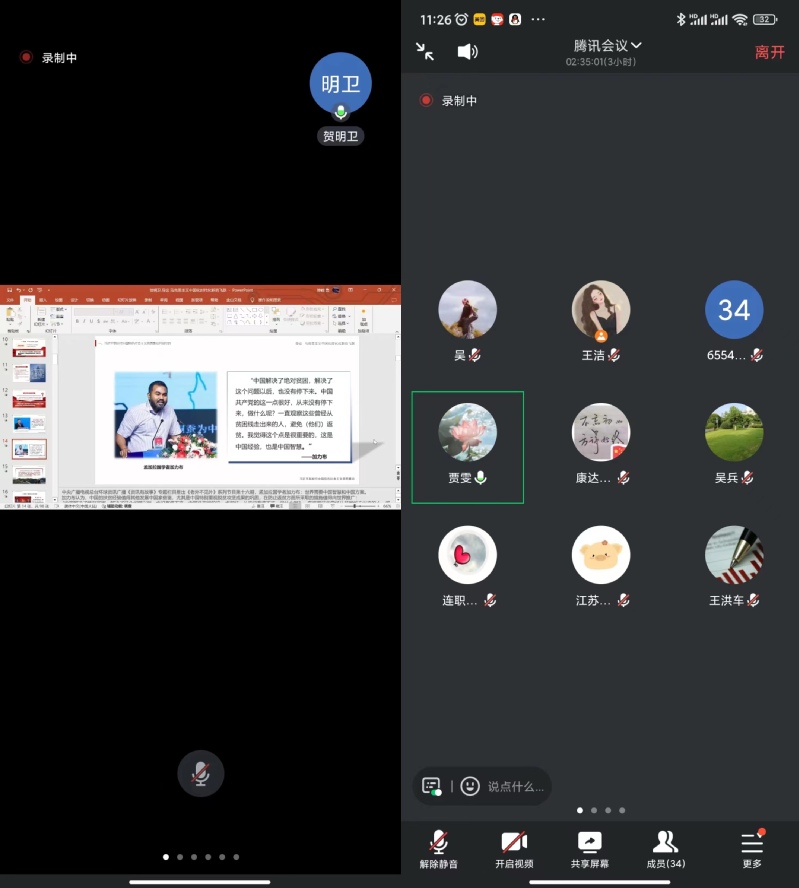Screen dimensions: 799x888
Task: Open the emoji reaction picker
Action: pos(470,786)
